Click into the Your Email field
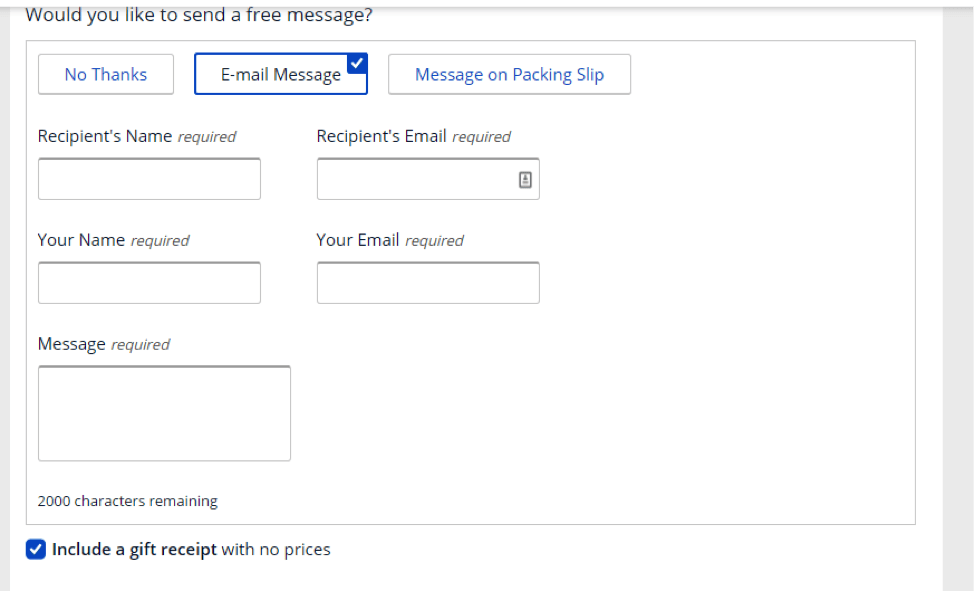Viewport: 974px width, 592px height. (428, 283)
